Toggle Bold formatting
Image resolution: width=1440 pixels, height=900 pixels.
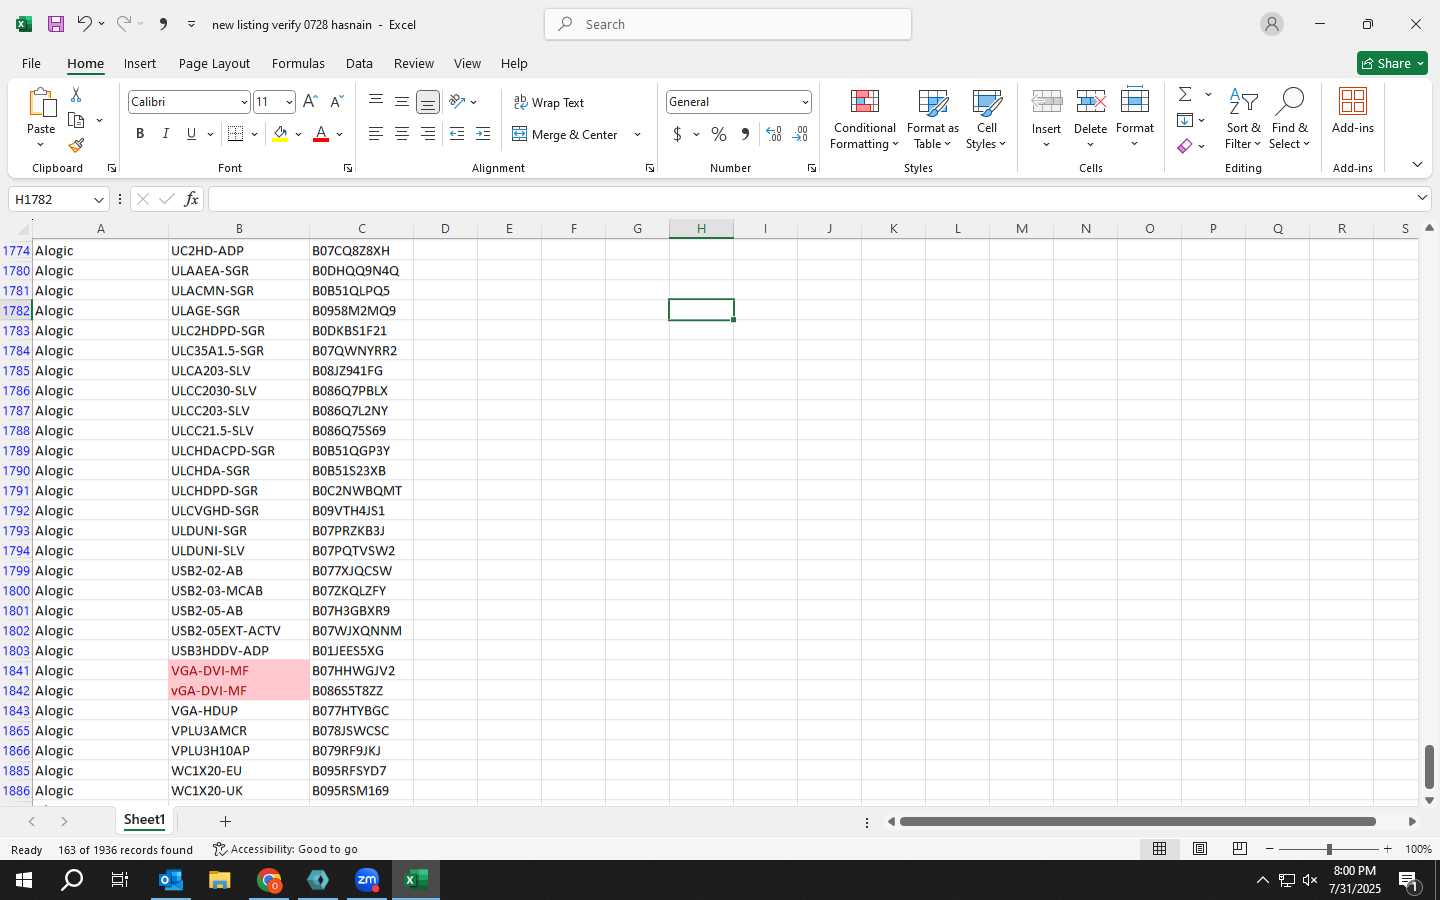click(x=140, y=134)
